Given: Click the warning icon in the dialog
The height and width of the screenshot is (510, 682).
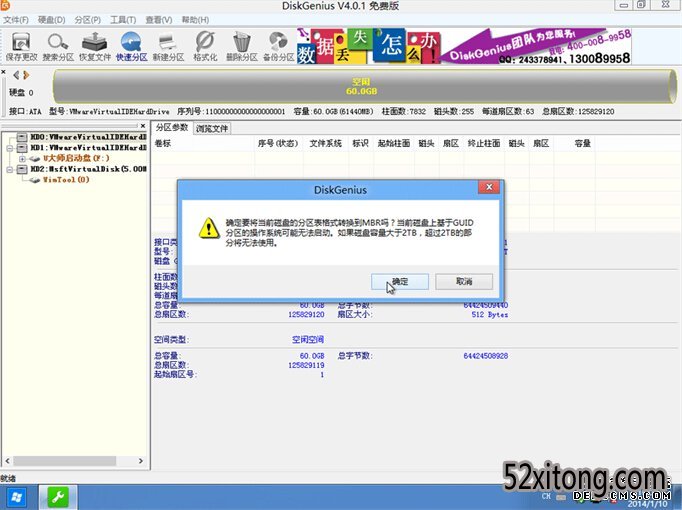Looking at the screenshot, I should point(209,228).
